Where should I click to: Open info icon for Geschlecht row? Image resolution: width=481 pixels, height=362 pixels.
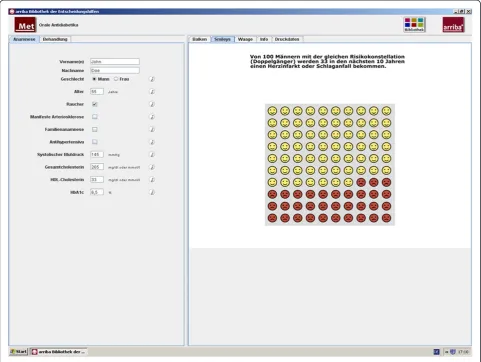152,79
